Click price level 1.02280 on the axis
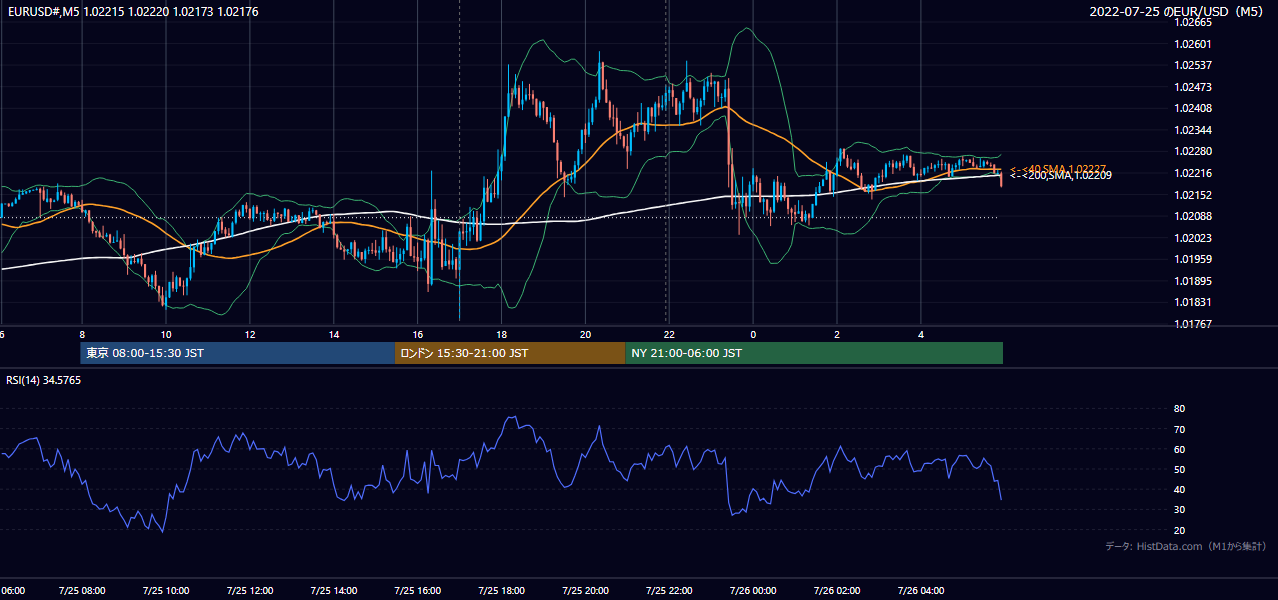This screenshot has width=1278, height=600. coord(1192,151)
